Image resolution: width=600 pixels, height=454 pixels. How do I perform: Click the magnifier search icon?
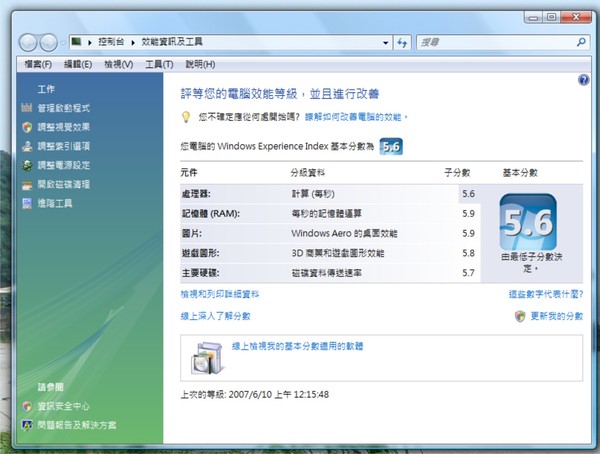click(x=581, y=42)
